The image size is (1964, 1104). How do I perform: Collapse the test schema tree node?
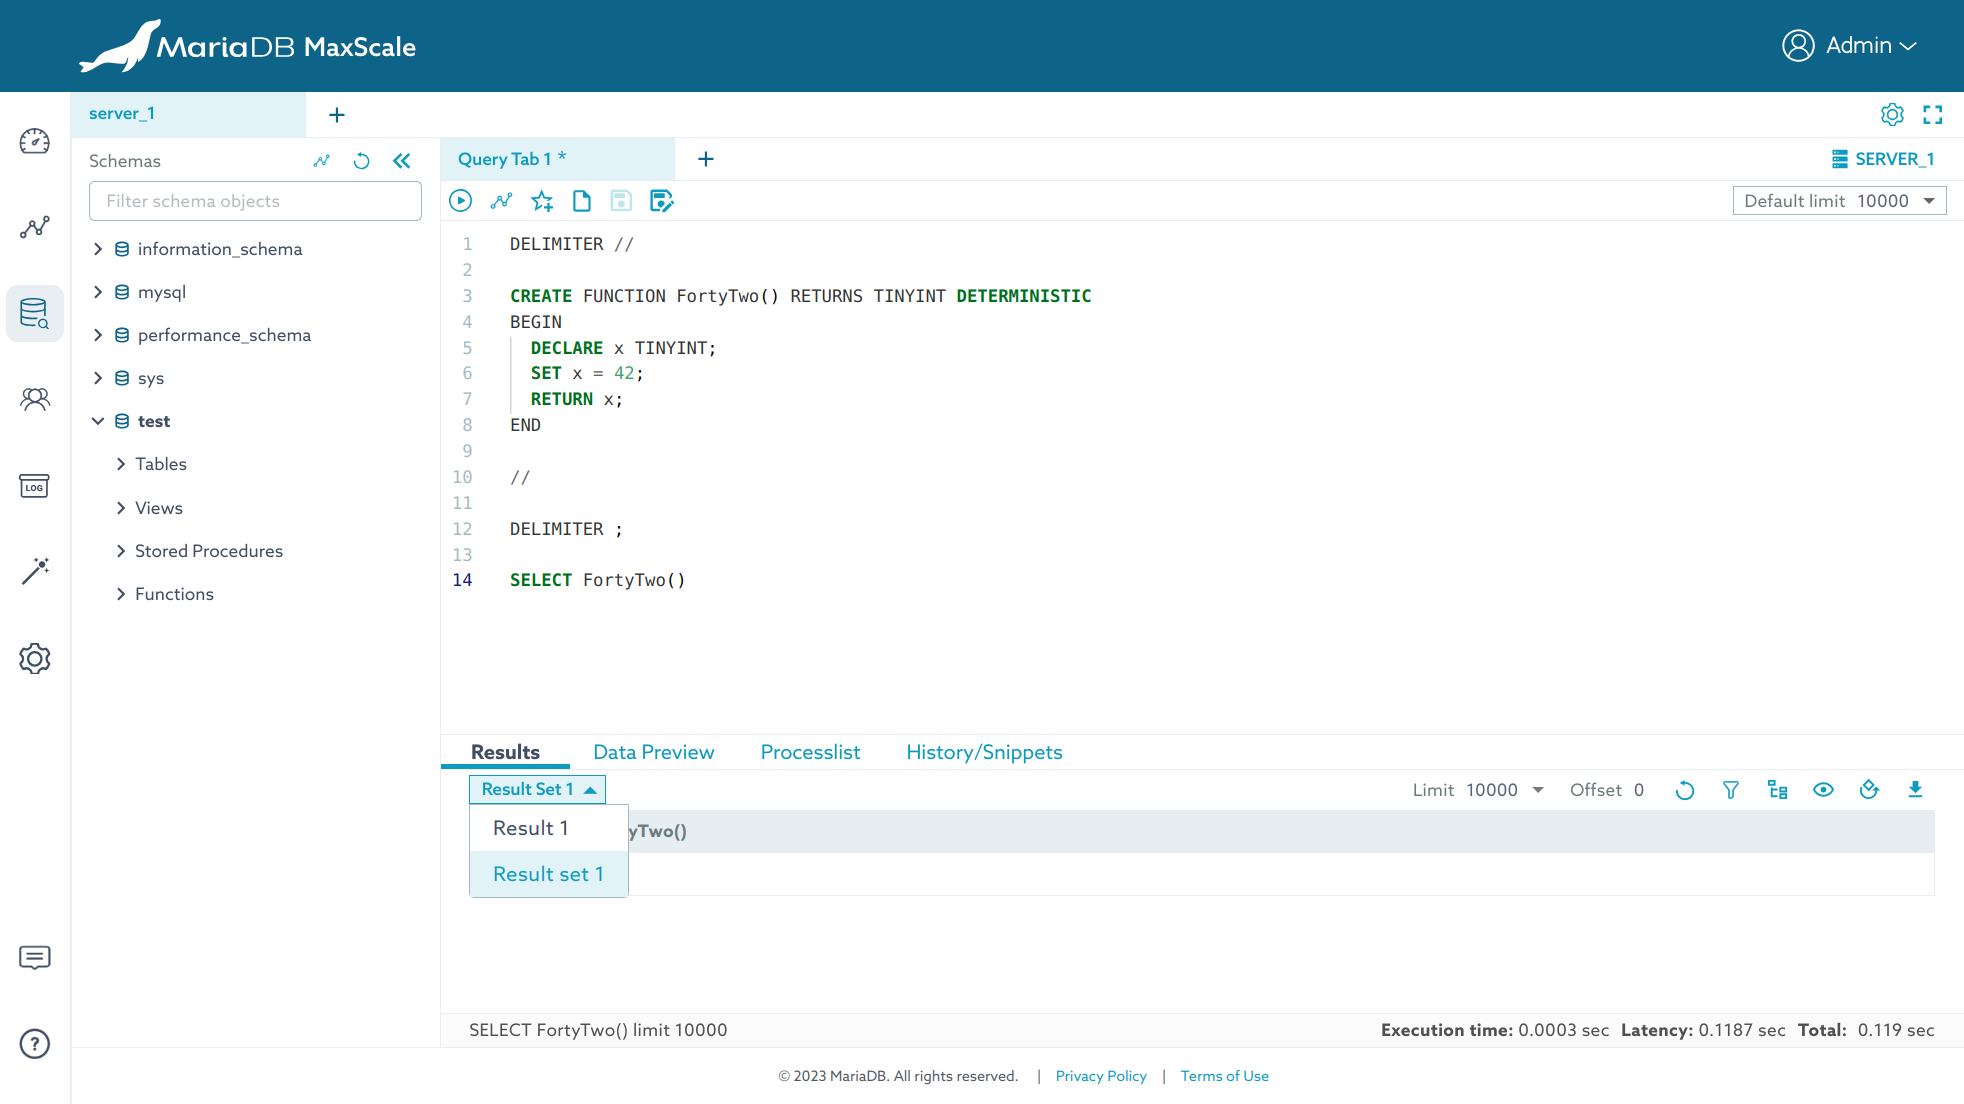(98, 421)
